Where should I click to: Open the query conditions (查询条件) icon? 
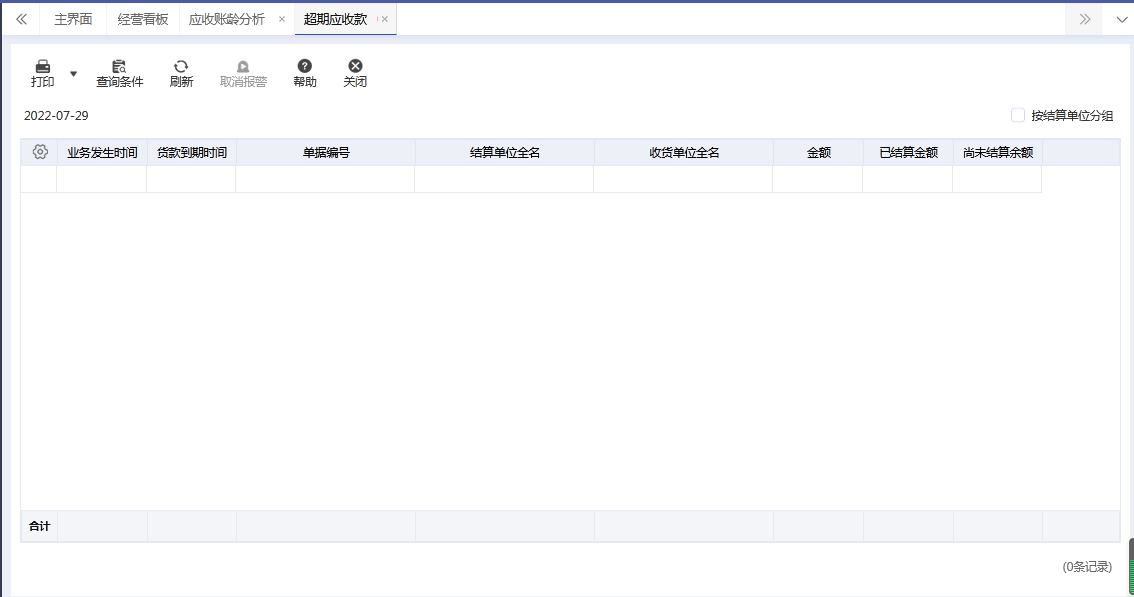tap(119, 66)
